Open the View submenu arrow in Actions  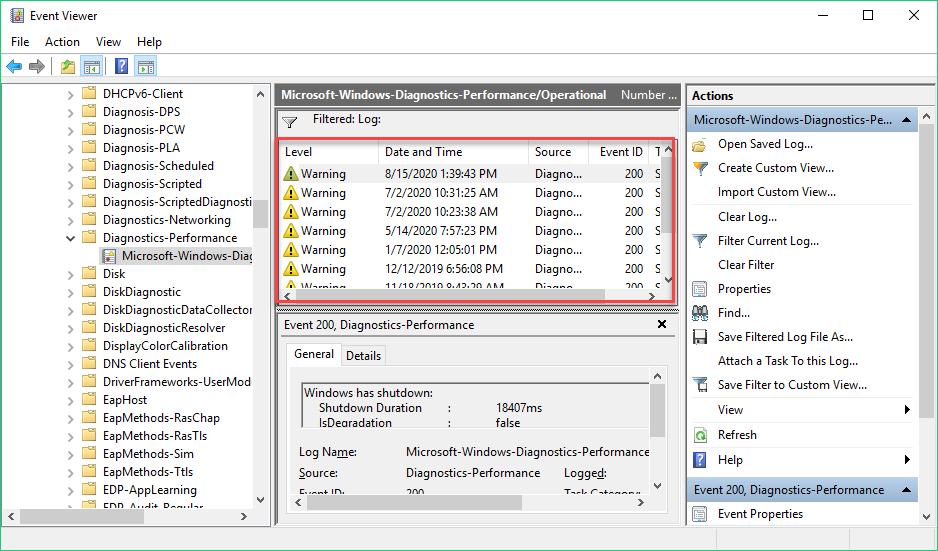(907, 410)
